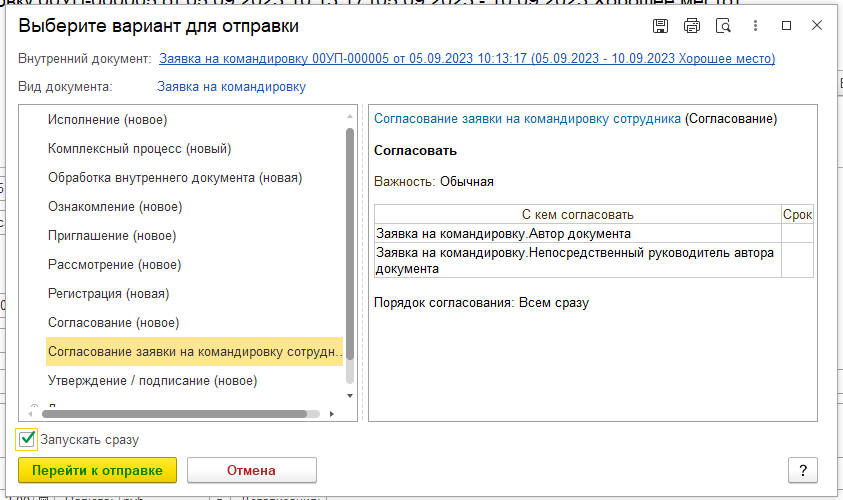Click the "Срок" column header
Screen dimensions: 843x500
[797, 215]
